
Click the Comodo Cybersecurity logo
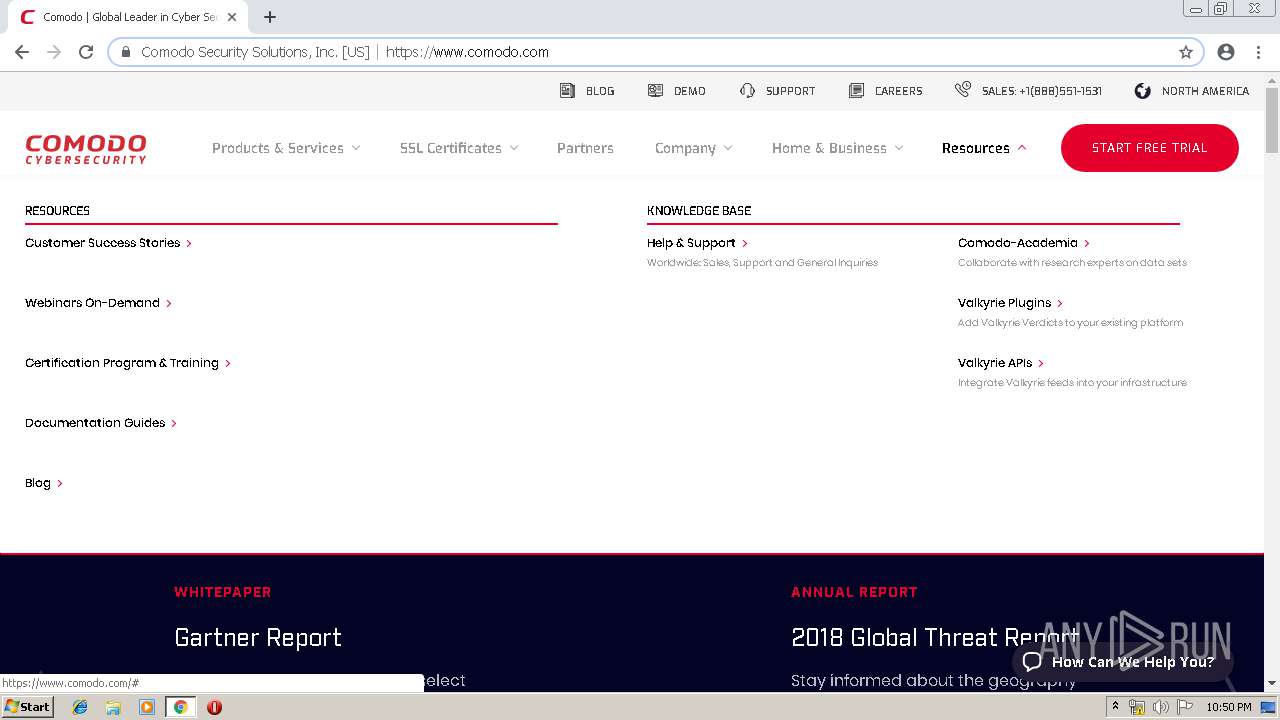coord(86,148)
